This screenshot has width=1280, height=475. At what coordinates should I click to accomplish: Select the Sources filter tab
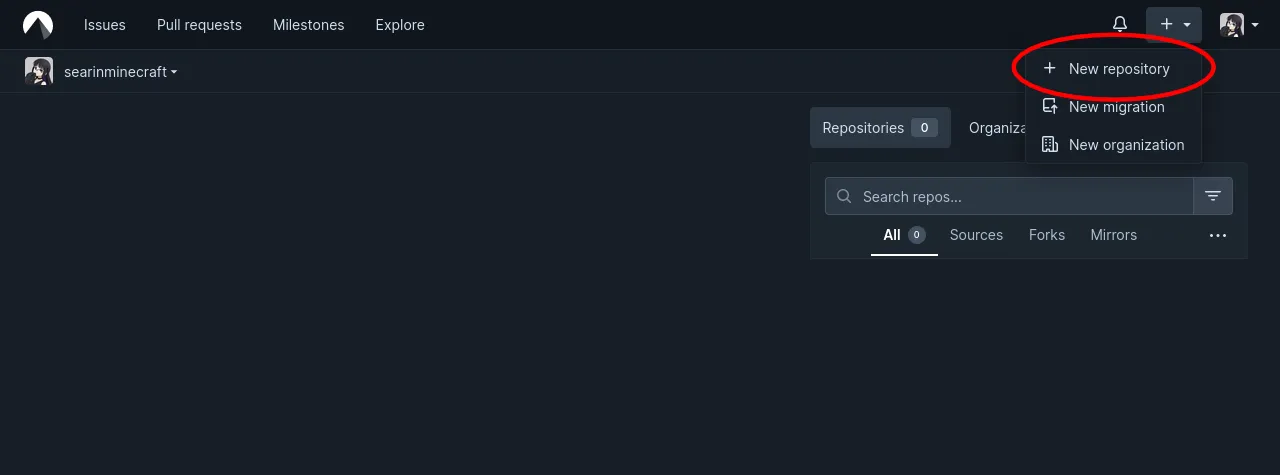coord(976,235)
